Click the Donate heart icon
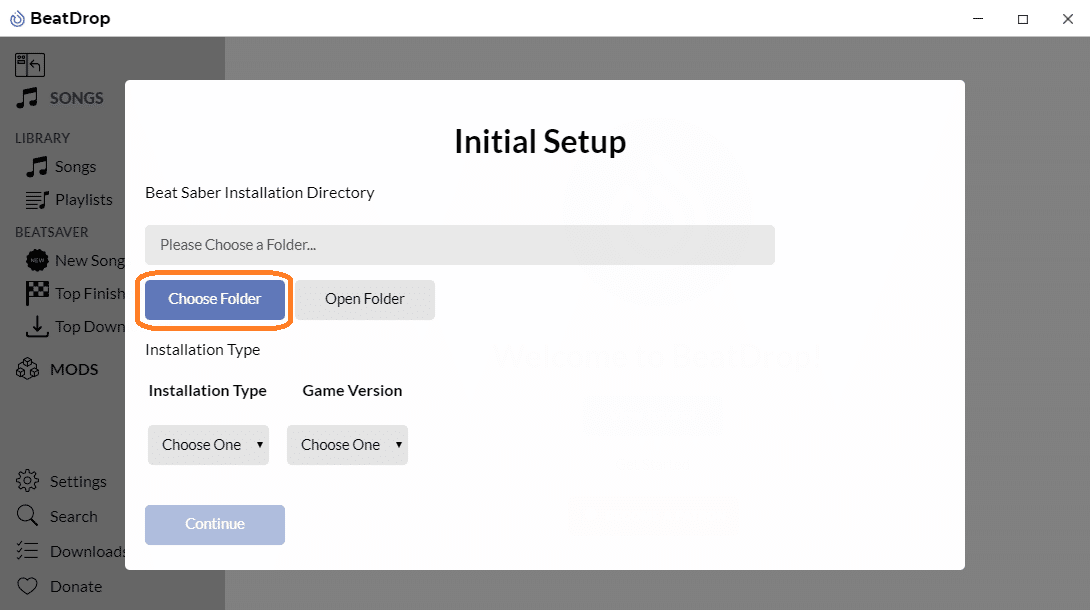The height and width of the screenshot is (610, 1090). 28,586
